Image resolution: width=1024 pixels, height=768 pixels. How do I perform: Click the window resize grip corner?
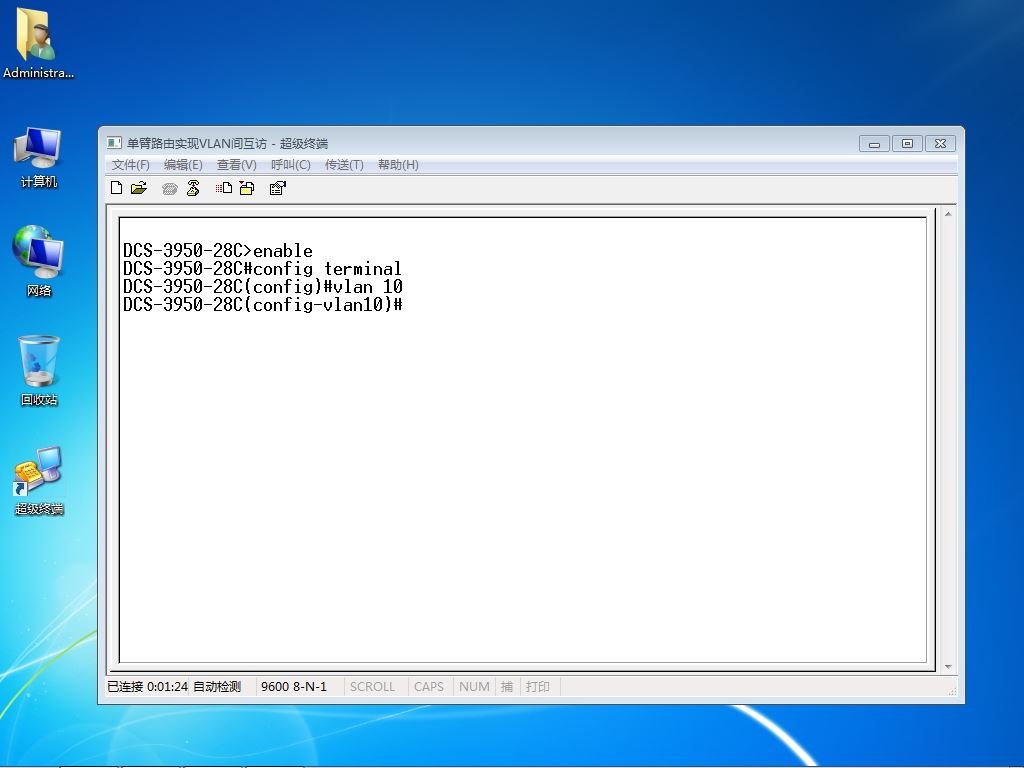pyautogui.click(x=953, y=690)
